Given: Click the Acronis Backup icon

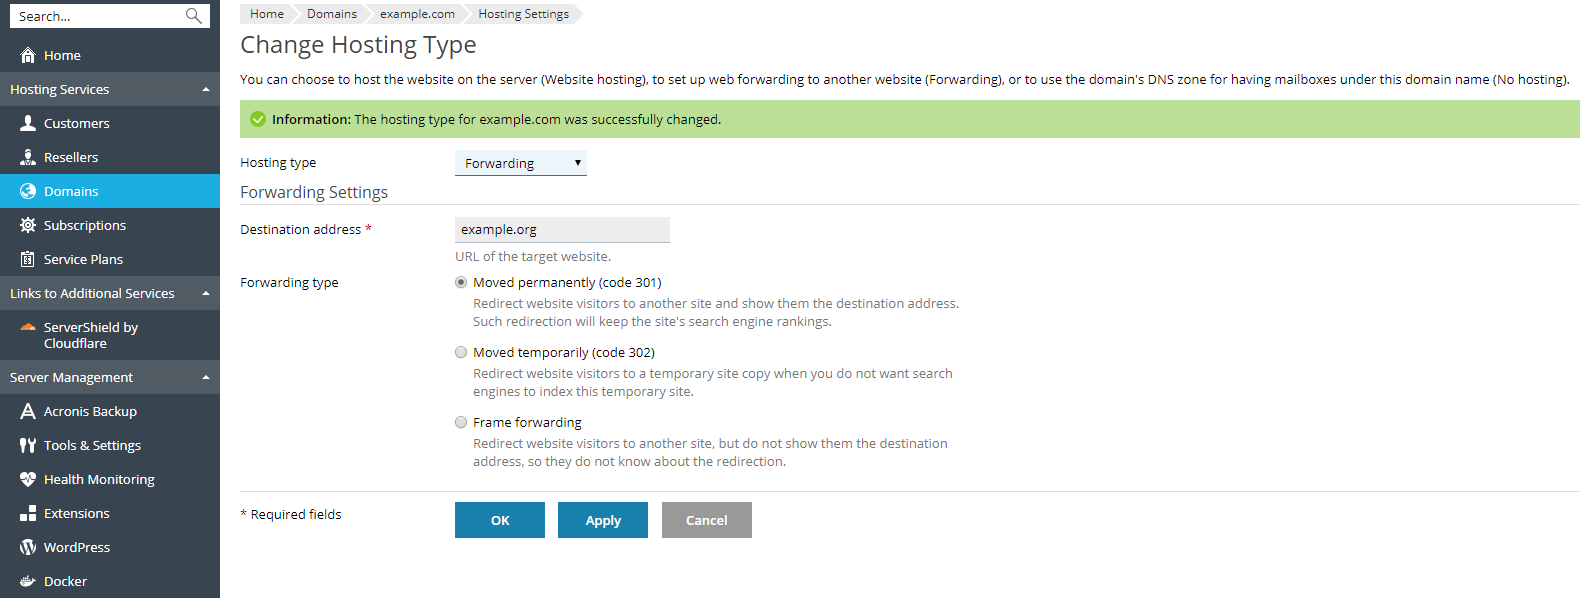Looking at the screenshot, I should 28,411.
